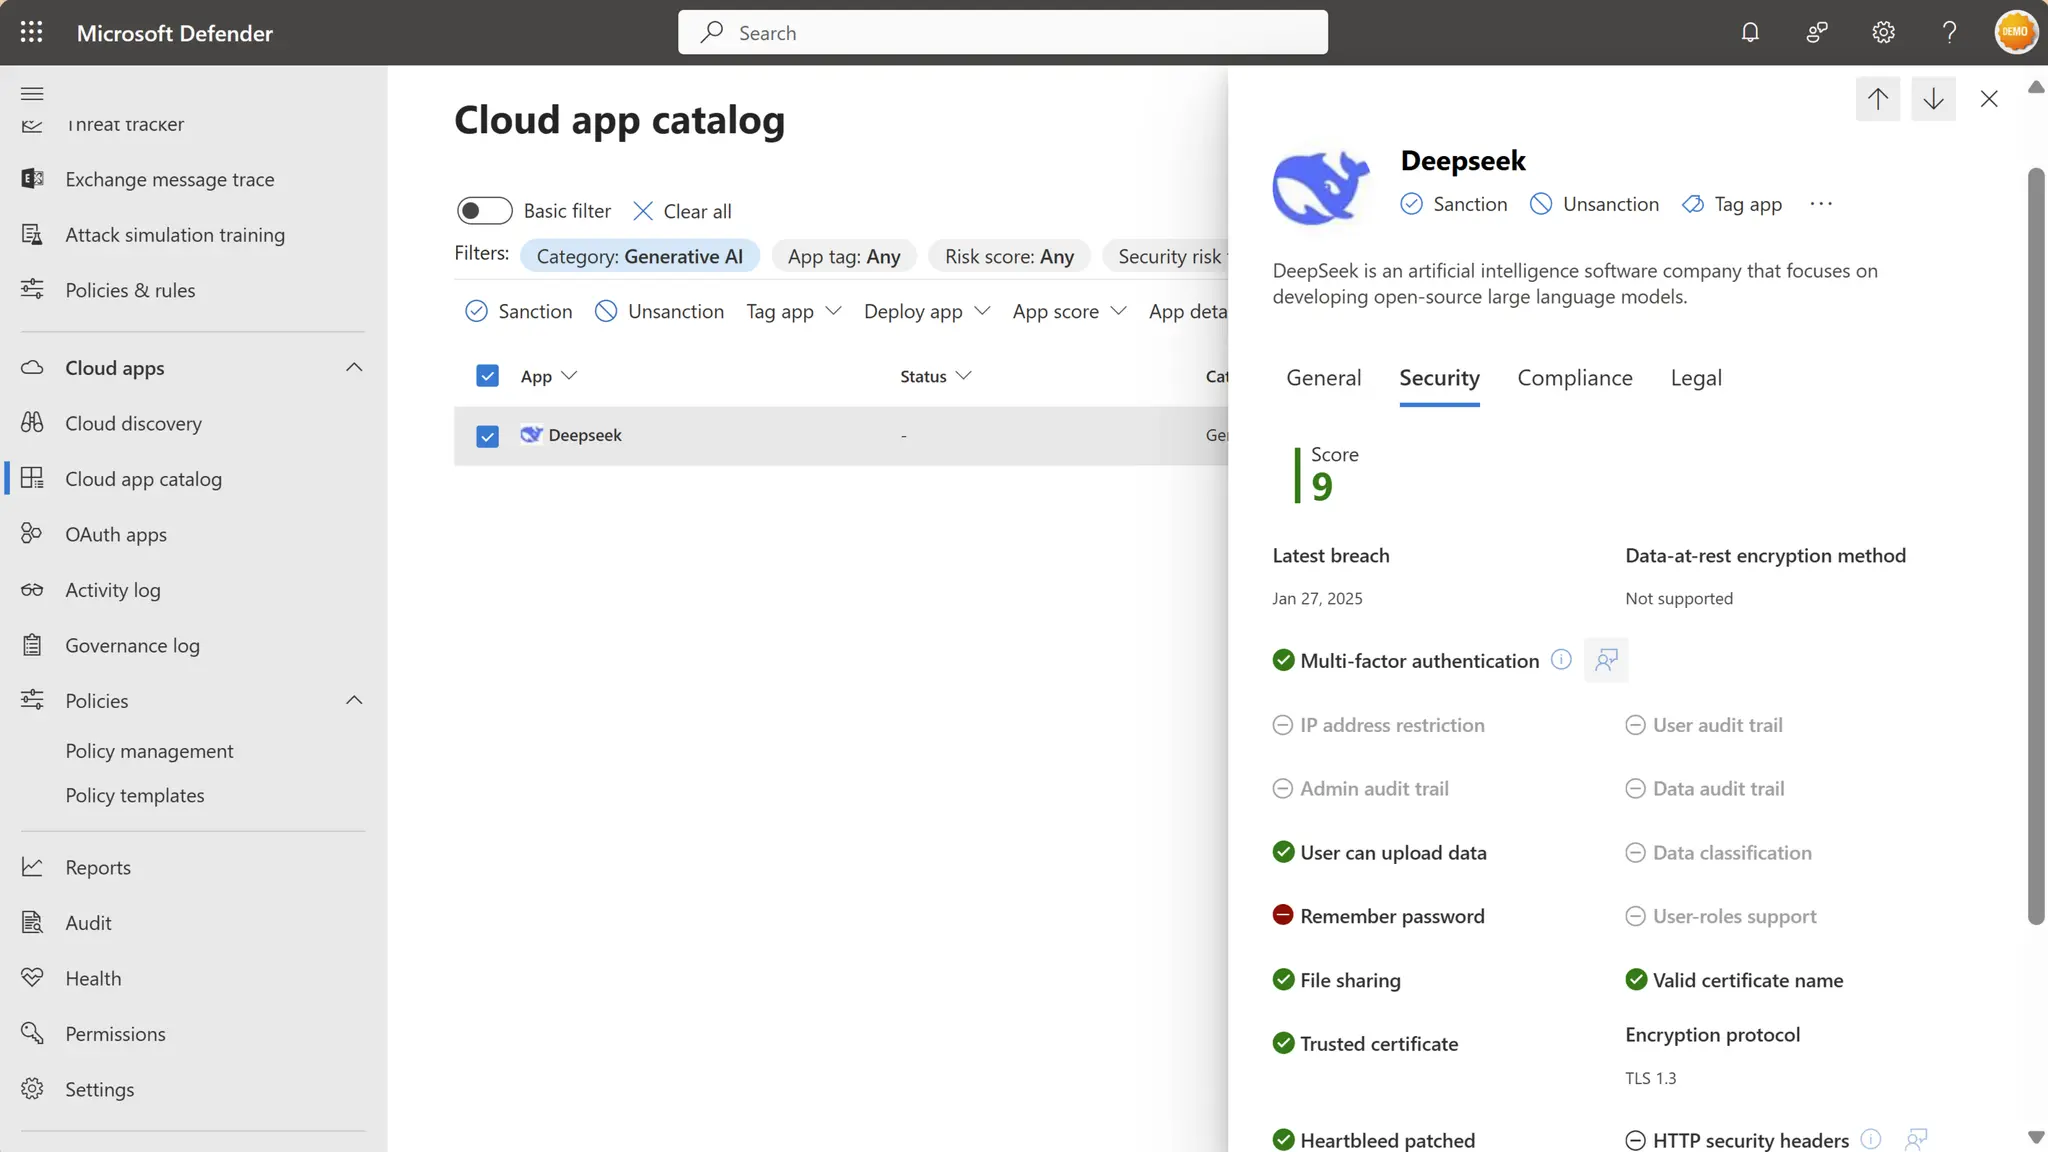Open the feedback icon next to Multi-factor authentication
Viewport: 2048px width, 1152px height.
click(1606, 660)
